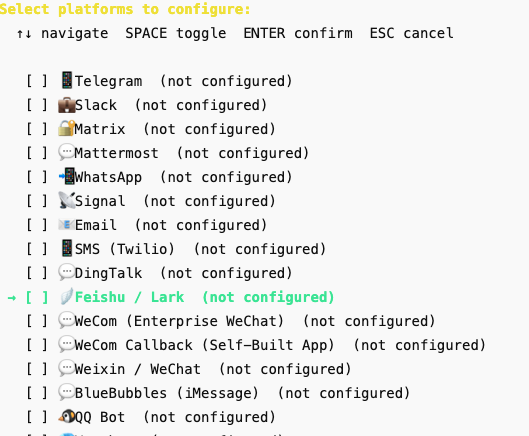Select the Weixin / WeChat entry
529x436 pixels.
pyautogui.click(x=189, y=369)
